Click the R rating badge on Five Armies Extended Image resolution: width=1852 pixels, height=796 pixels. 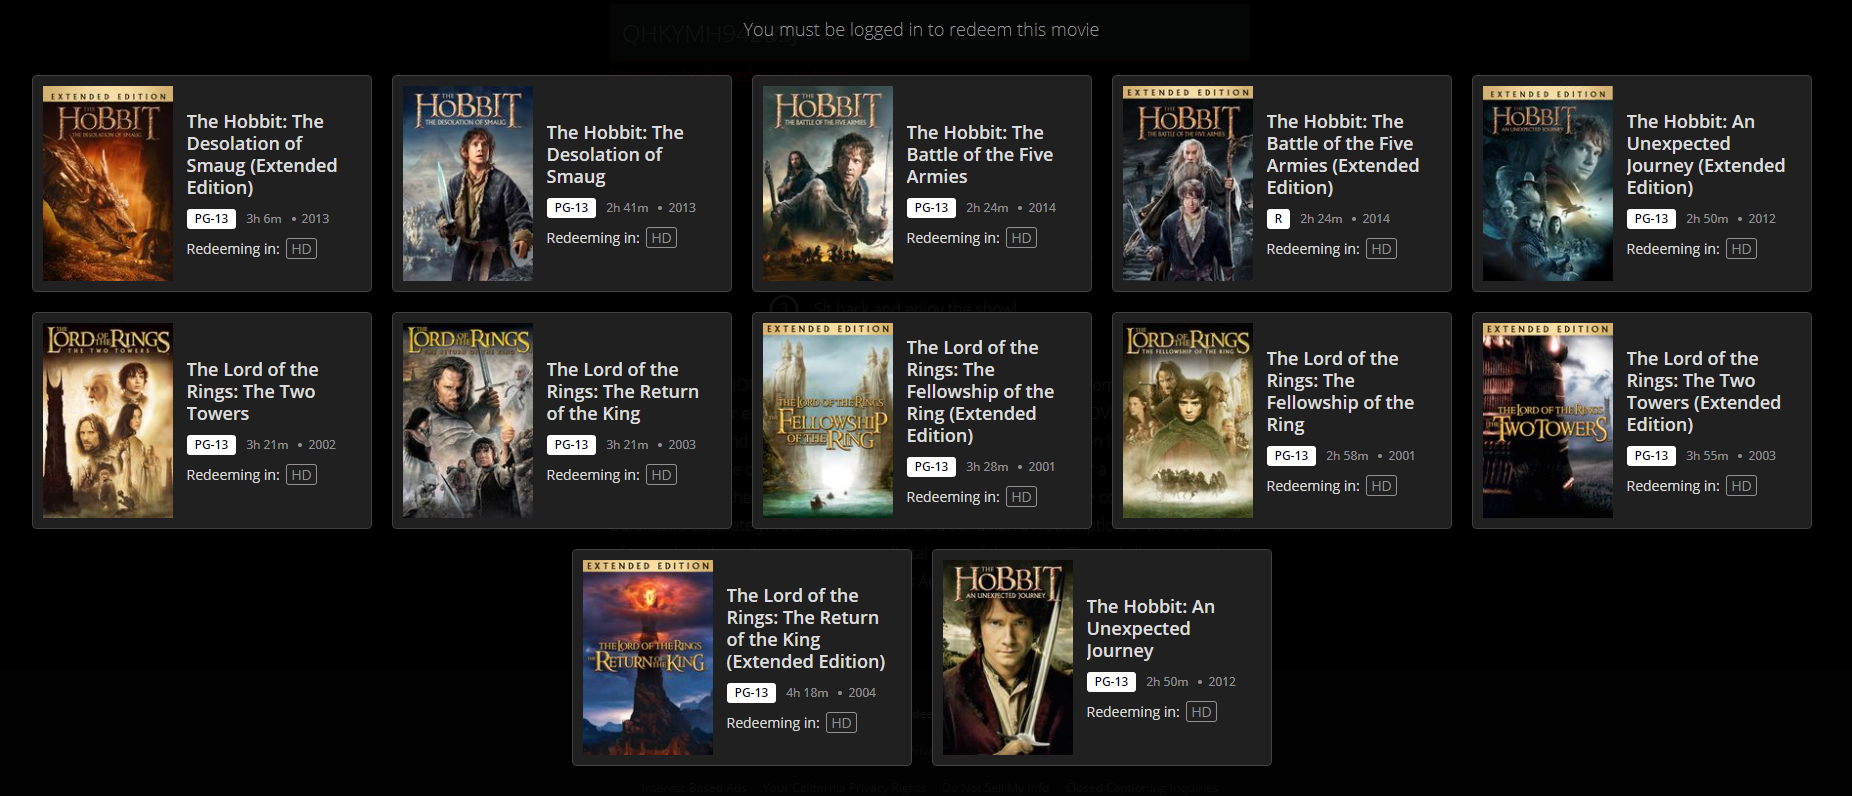(x=1278, y=218)
